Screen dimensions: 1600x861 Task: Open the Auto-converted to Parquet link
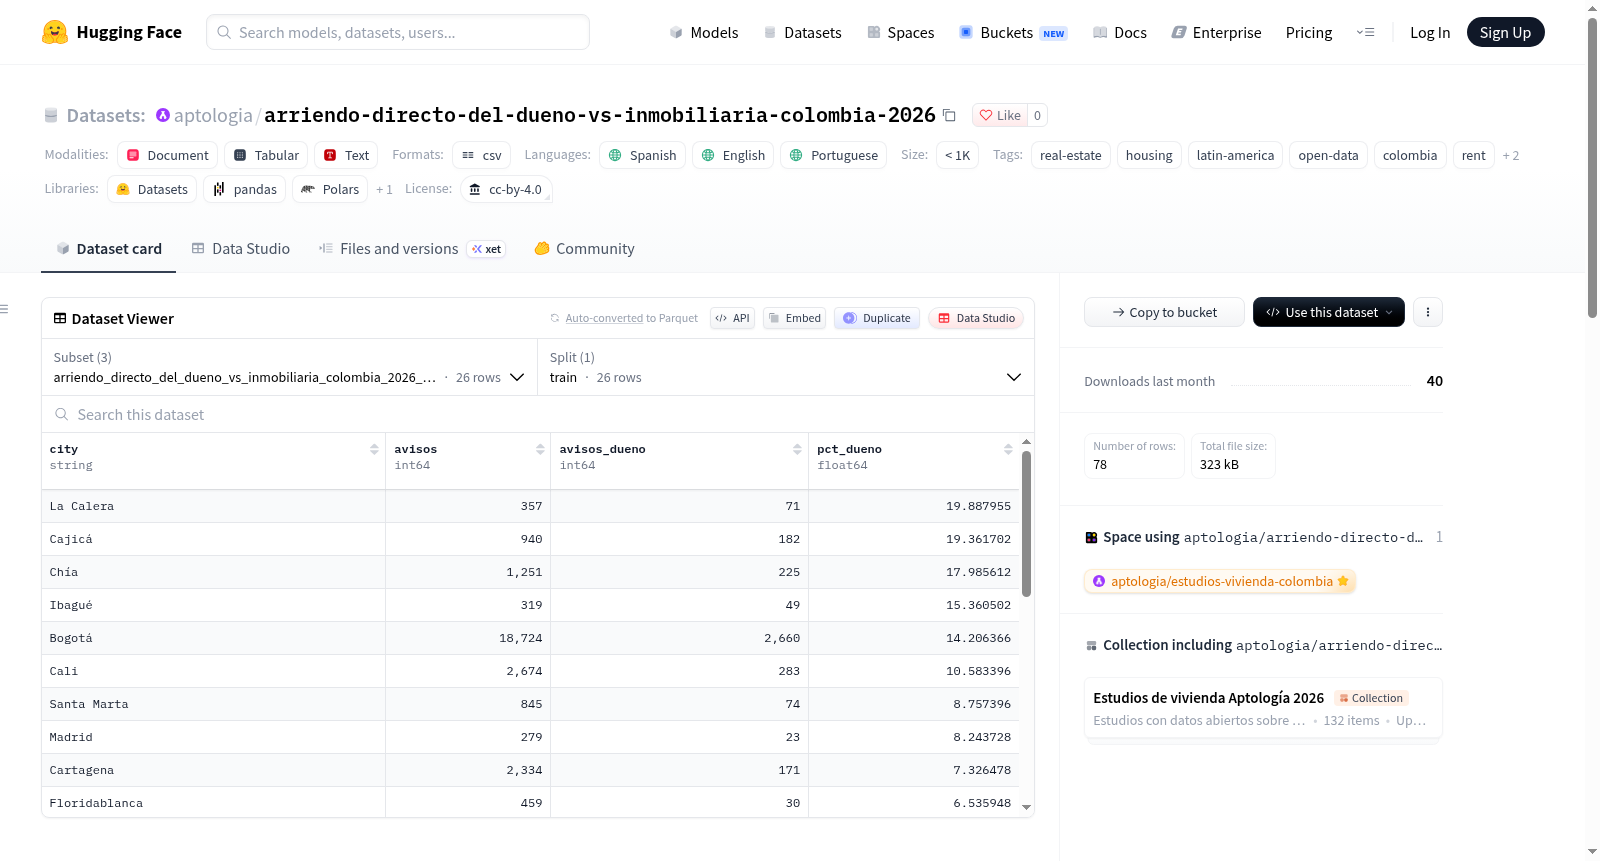tap(624, 318)
